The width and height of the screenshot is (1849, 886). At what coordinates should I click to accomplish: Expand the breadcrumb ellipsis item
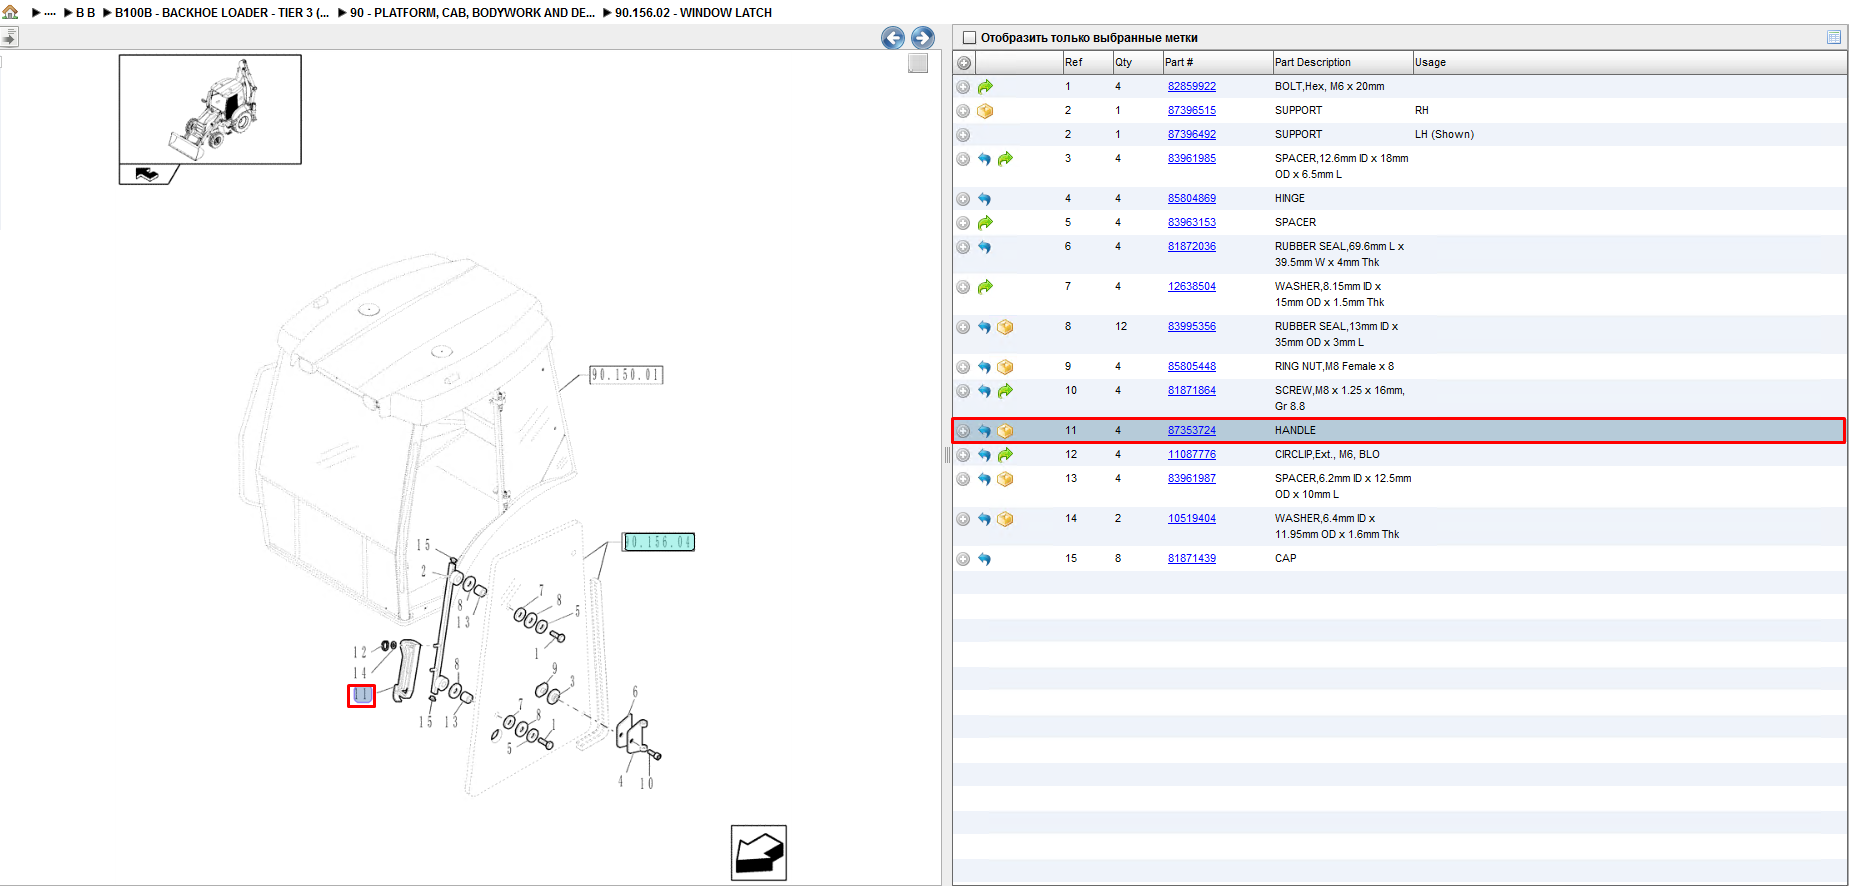pos(50,13)
